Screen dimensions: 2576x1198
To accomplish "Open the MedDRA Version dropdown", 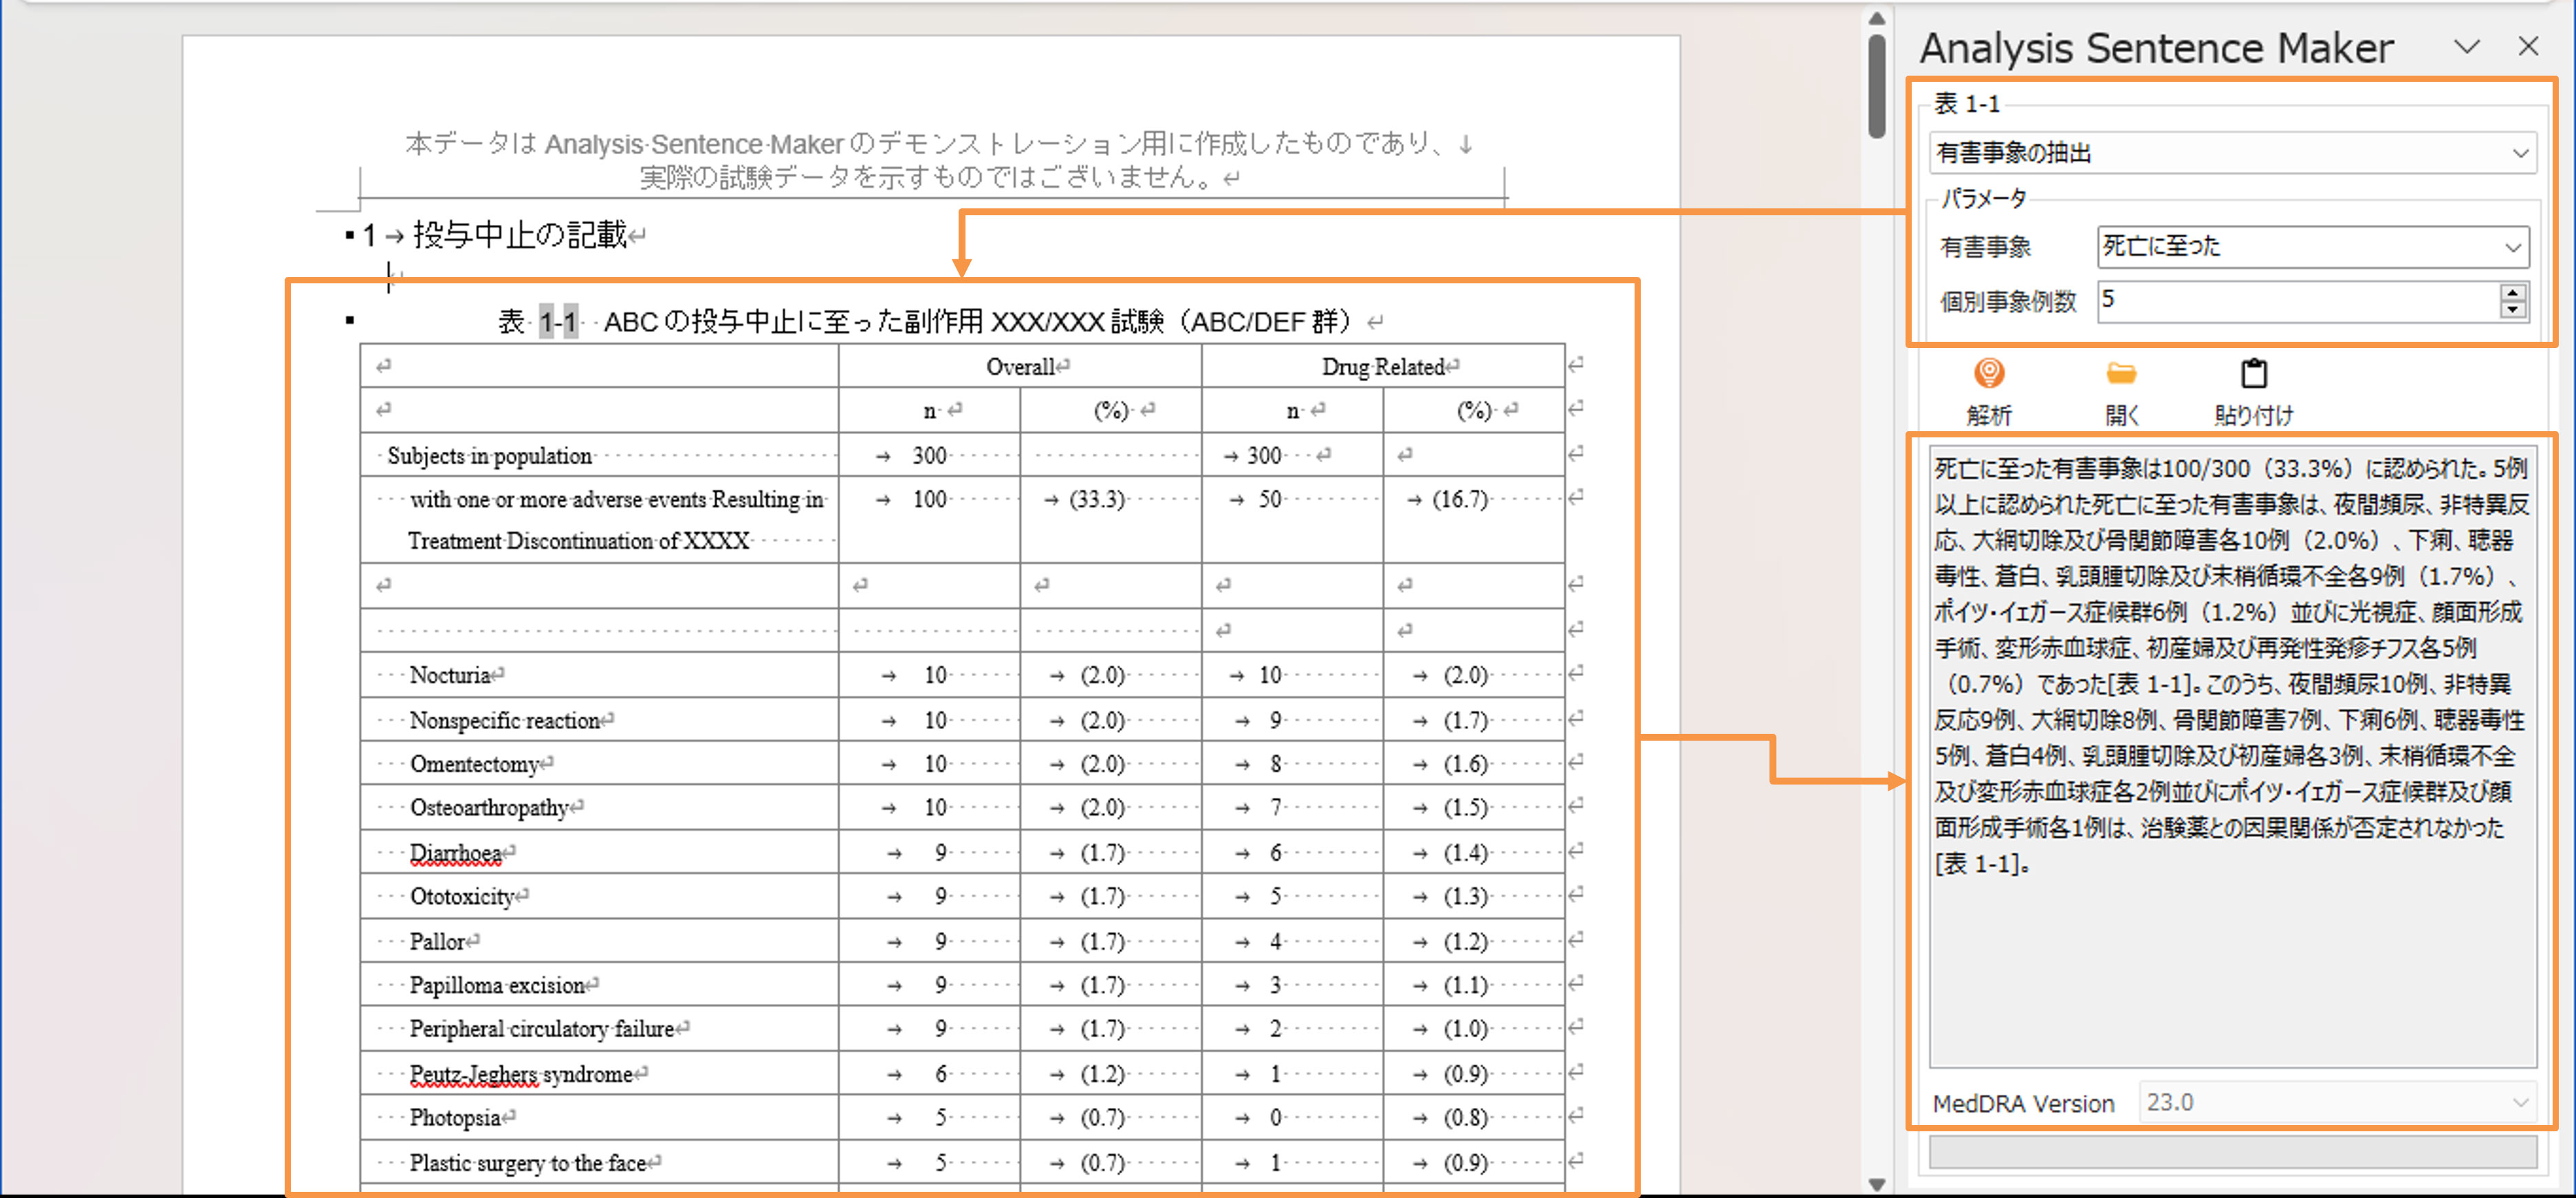I will coord(2519,1102).
